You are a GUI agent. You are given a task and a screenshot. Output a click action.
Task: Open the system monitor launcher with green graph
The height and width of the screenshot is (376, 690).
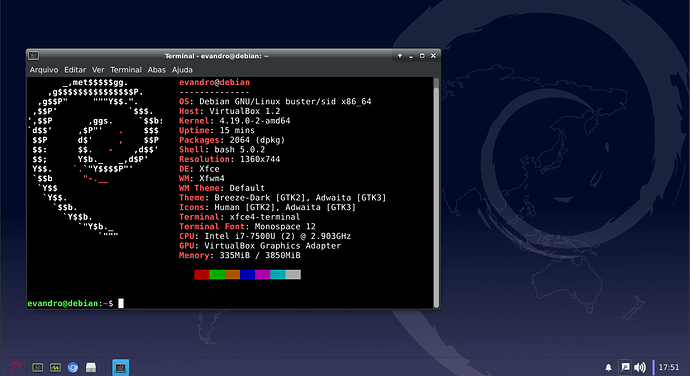[55, 367]
